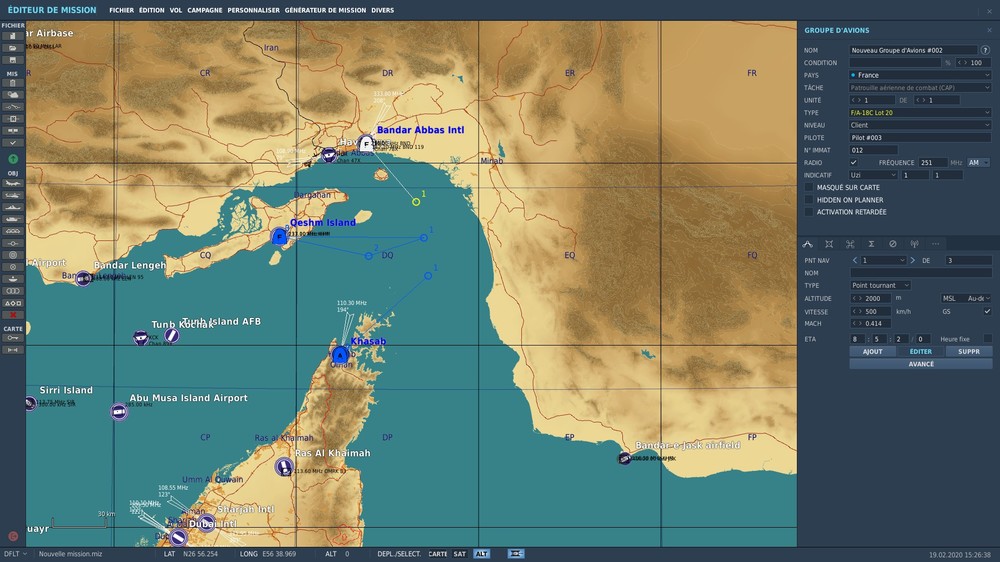Select the ground vehicle placement tool
This screenshot has width=1000, height=562.
(13, 219)
